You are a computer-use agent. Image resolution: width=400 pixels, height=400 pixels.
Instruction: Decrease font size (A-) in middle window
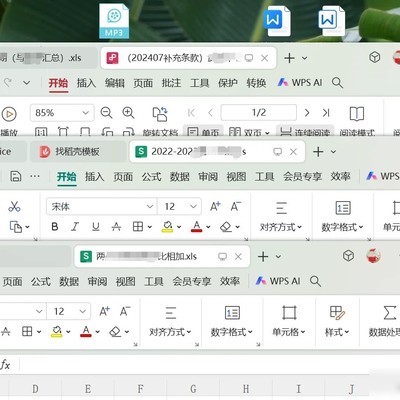(236, 207)
